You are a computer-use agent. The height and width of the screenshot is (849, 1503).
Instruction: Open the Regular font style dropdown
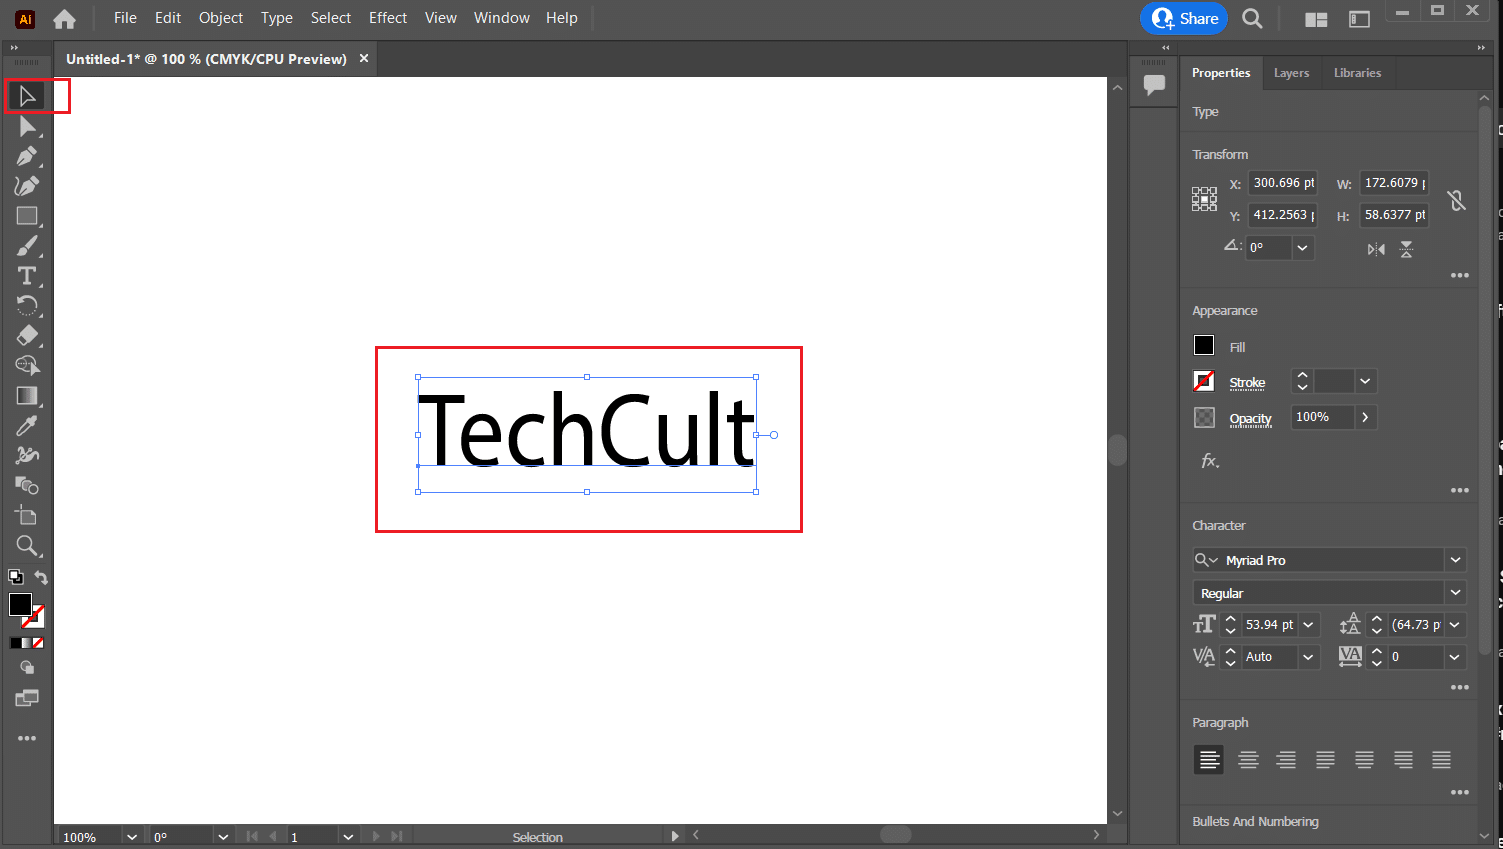1455,593
